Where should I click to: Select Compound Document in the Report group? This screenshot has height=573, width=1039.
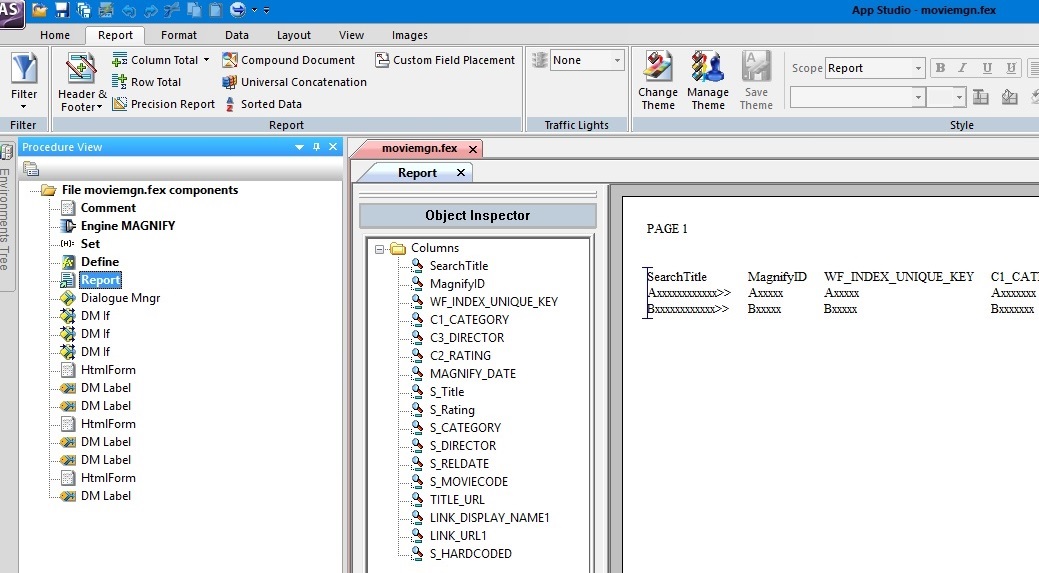(x=289, y=60)
